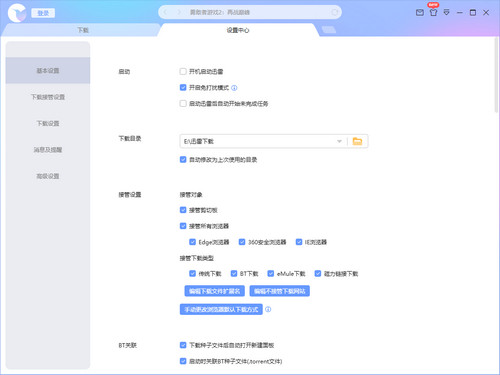Toggle eMule下载 checkbox
Image resolution: width=500 pixels, height=375 pixels.
271,274
